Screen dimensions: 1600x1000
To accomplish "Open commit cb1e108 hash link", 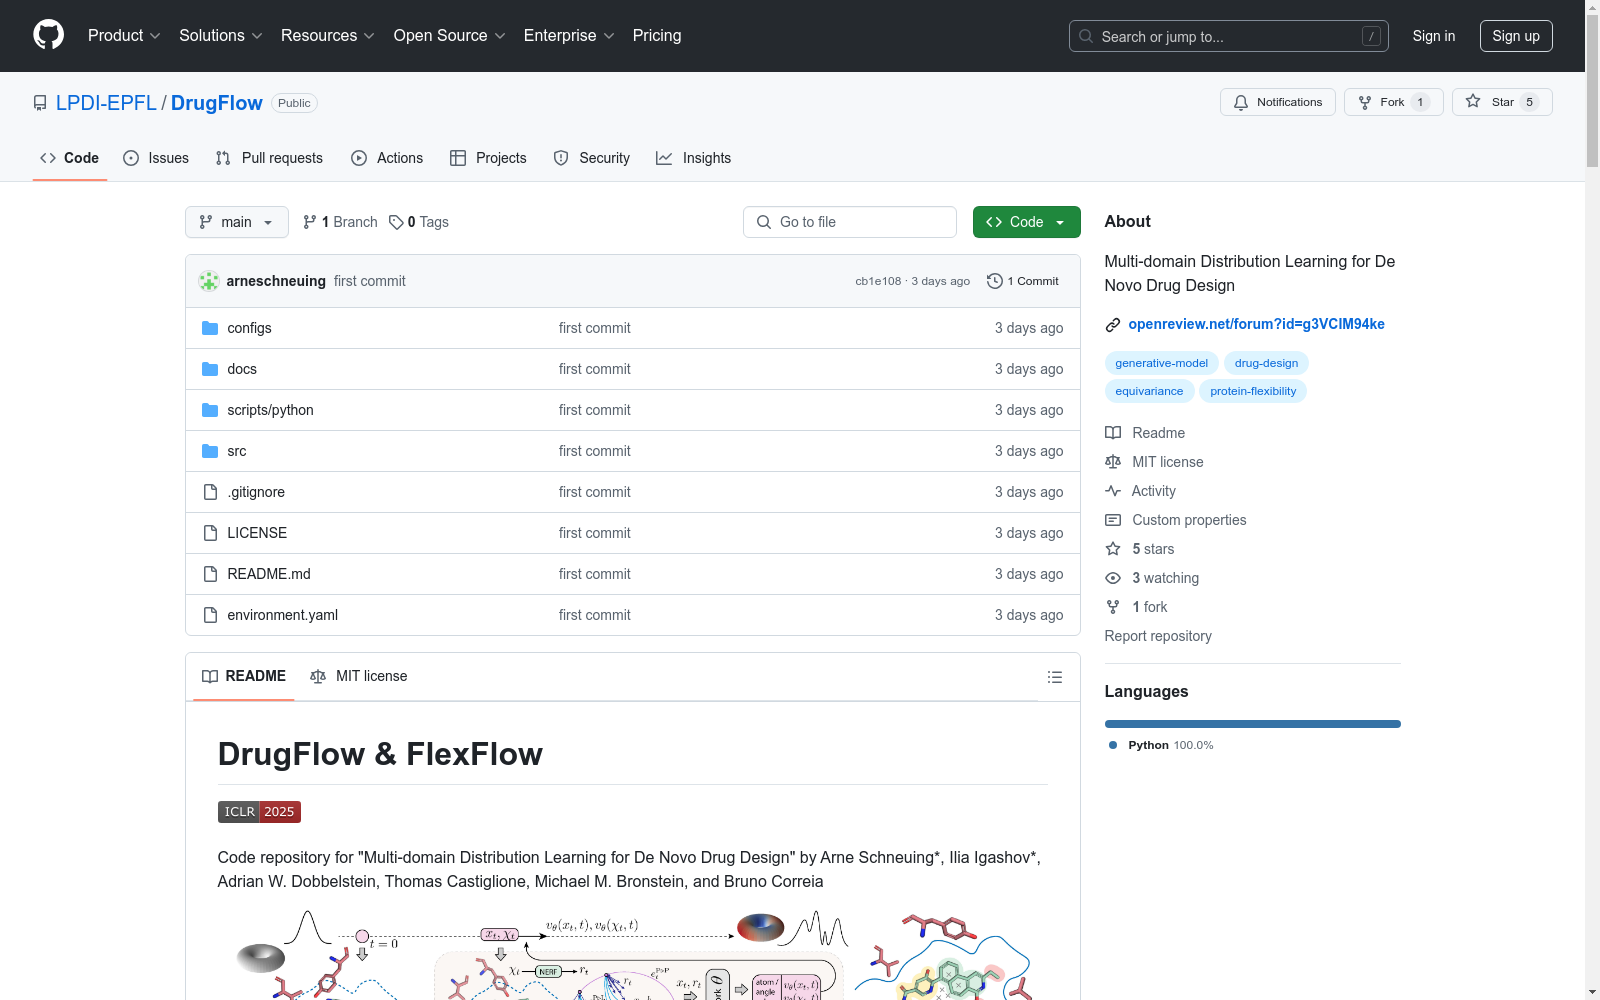I will pos(878,281).
